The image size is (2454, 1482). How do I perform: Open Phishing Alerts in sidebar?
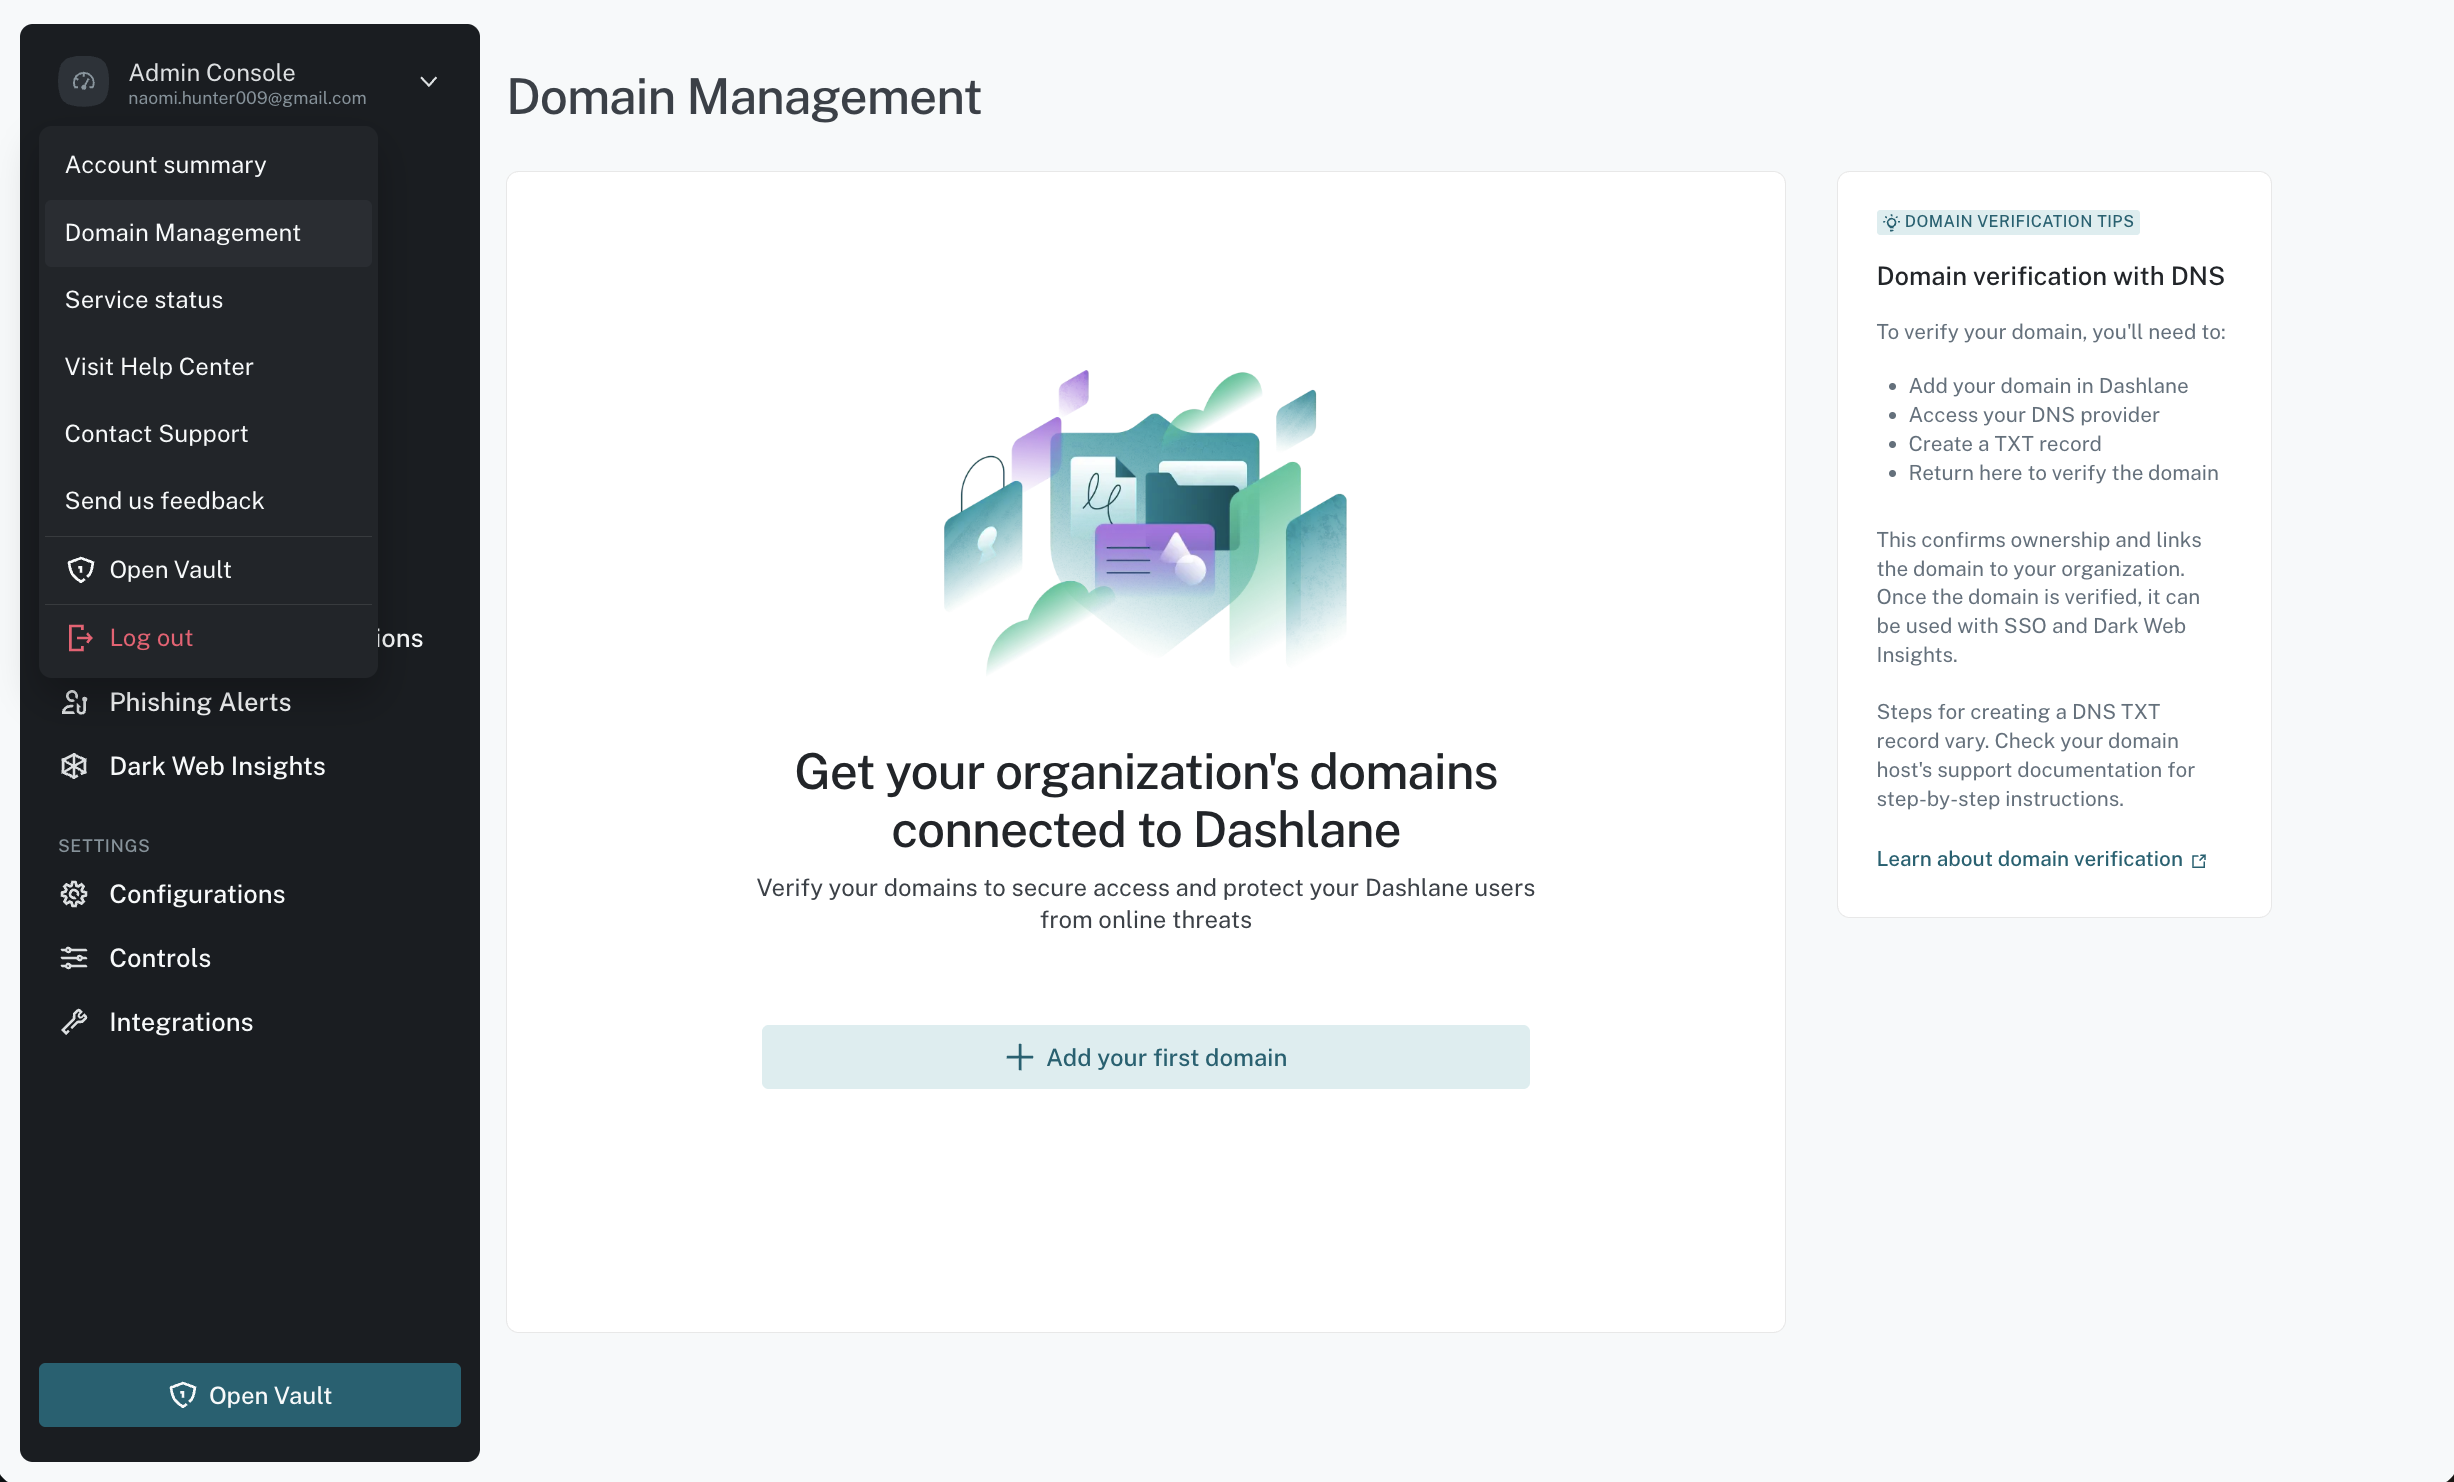coord(200,703)
